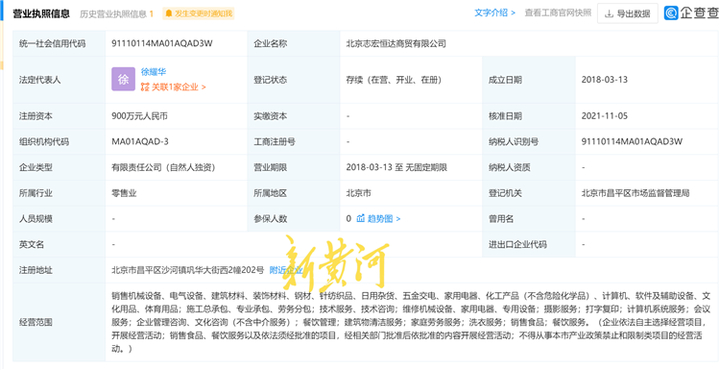Open 附近企业 link next to address
The height and width of the screenshot is (370, 720).
coord(286,270)
